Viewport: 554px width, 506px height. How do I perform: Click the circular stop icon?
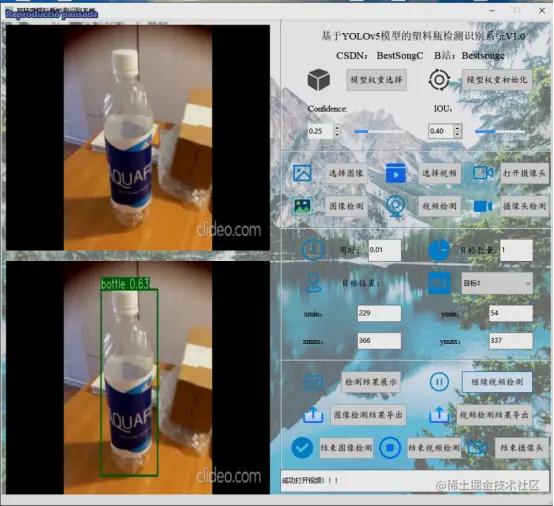click(x=390, y=448)
